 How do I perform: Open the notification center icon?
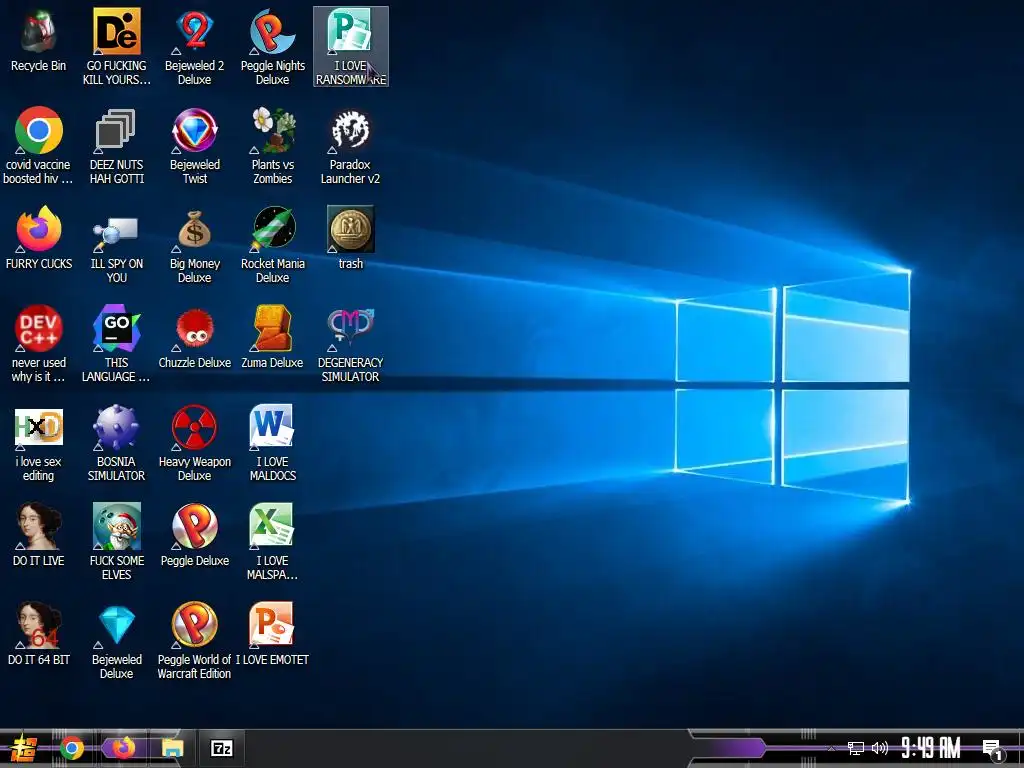993,750
